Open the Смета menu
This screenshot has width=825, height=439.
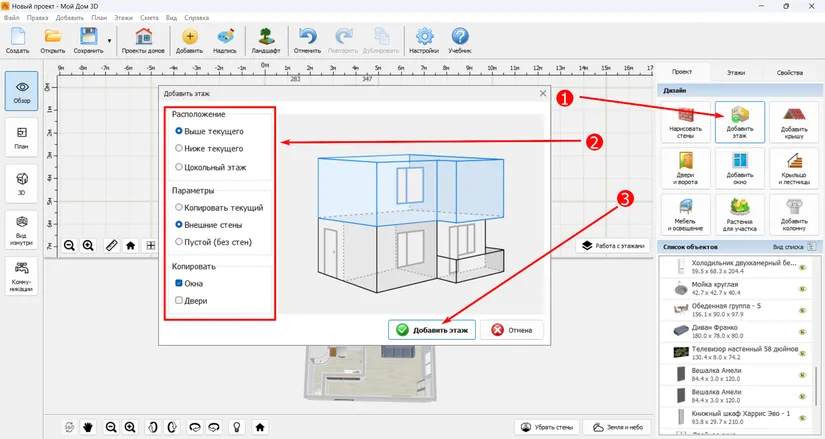pos(149,17)
